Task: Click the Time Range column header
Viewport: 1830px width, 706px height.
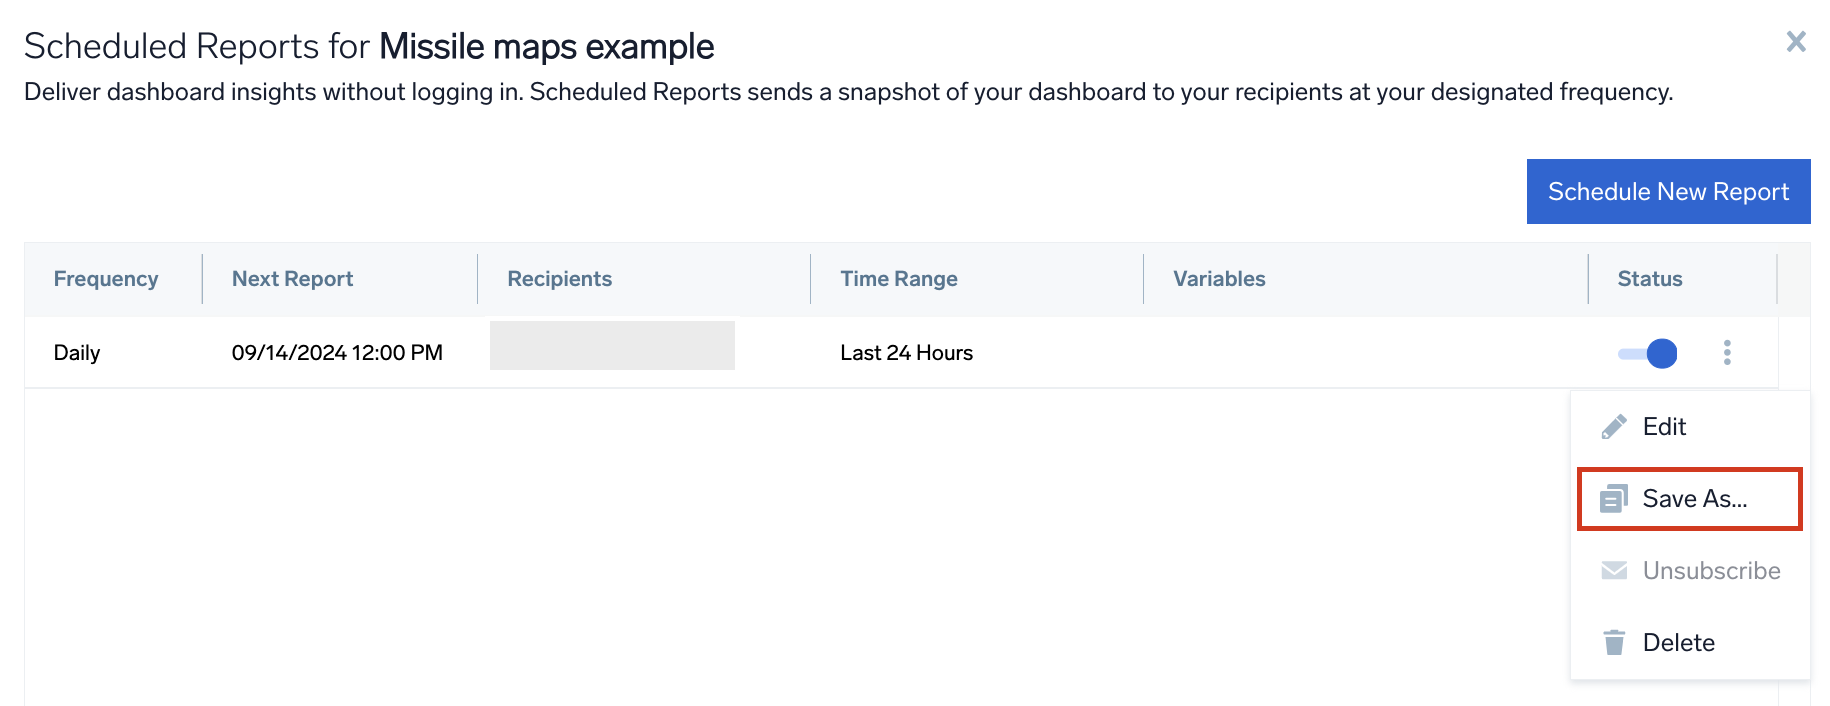Action: pos(898,279)
